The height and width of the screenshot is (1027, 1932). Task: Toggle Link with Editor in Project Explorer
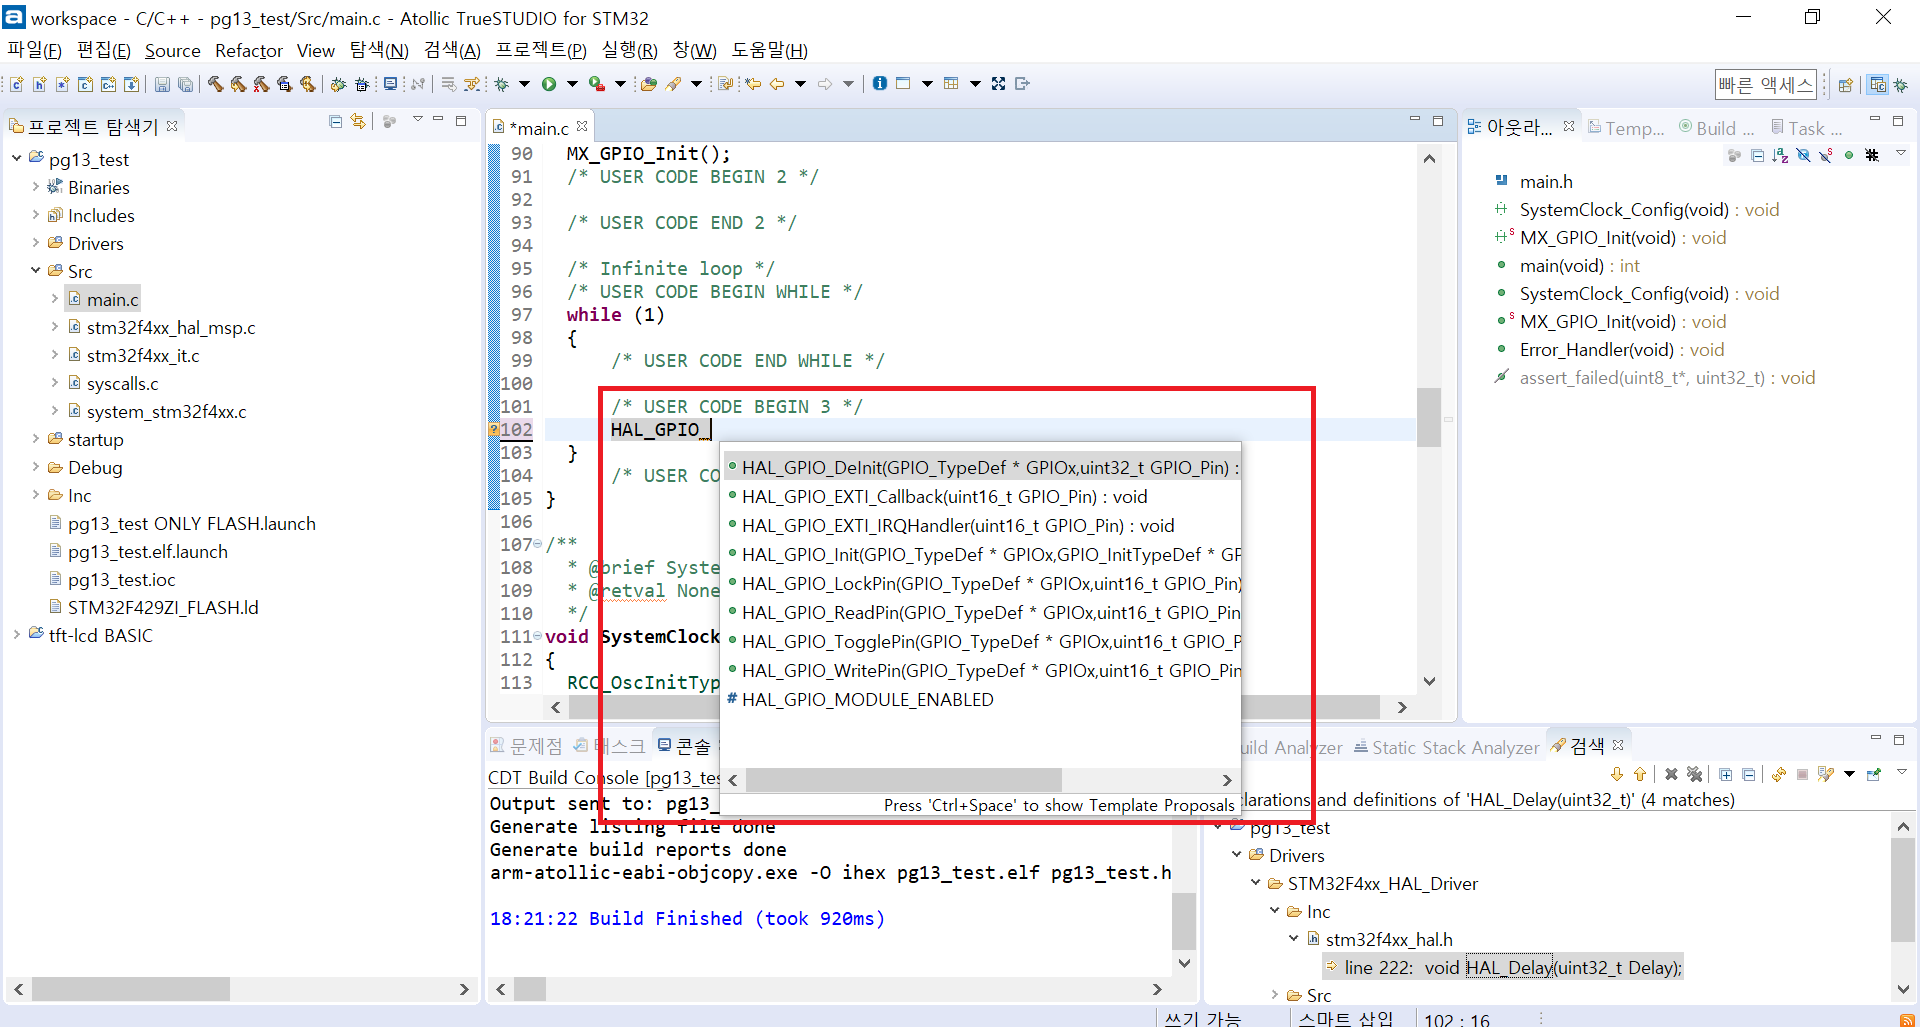tap(358, 121)
